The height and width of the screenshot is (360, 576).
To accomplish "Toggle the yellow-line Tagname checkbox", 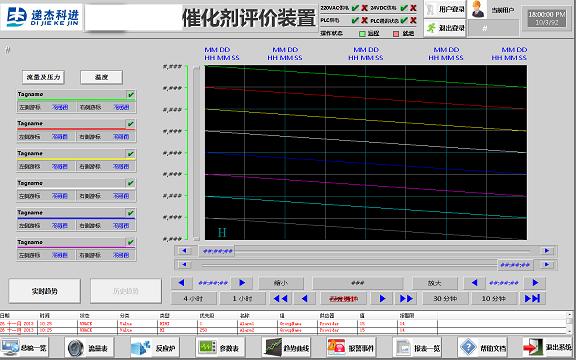I will click(x=131, y=154).
